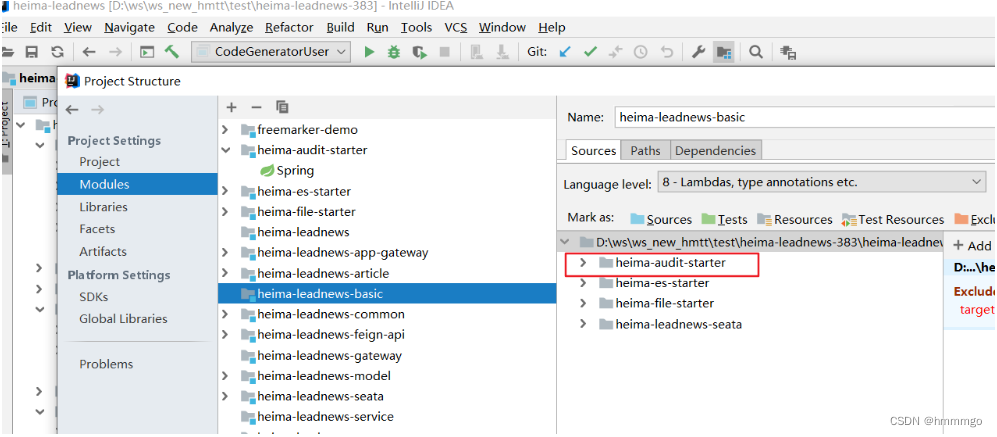Open the Language level dropdown
Screen dimensions: 997x437
tap(820, 183)
